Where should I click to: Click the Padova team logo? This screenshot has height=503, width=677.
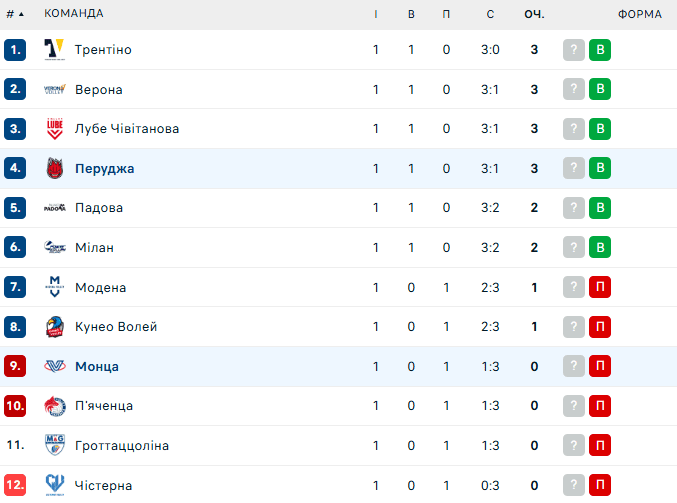tap(54, 208)
